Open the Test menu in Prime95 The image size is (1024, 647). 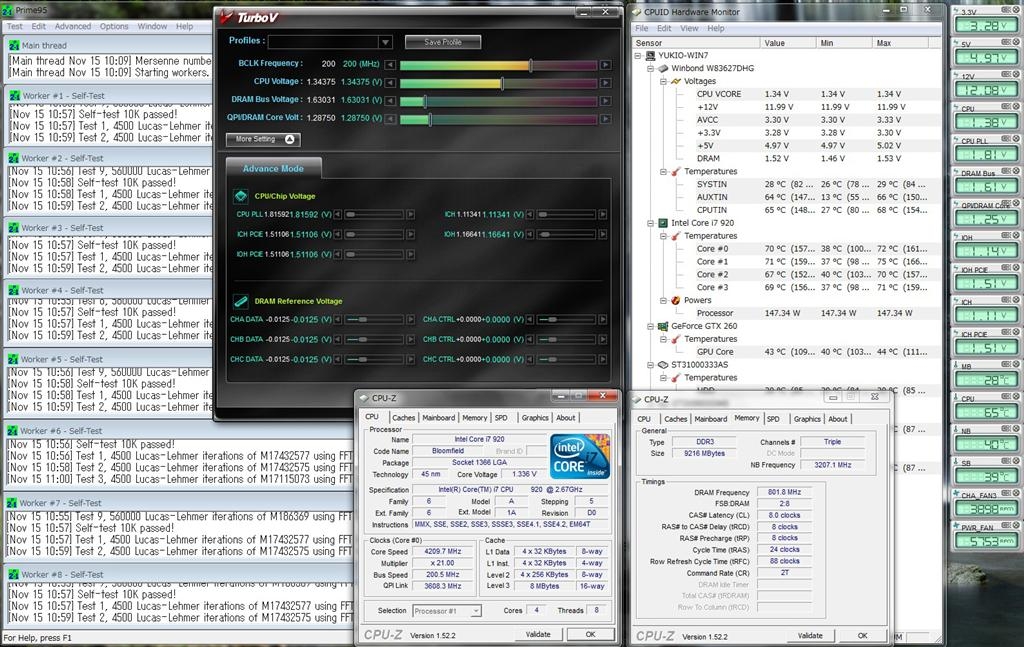[14, 26]
